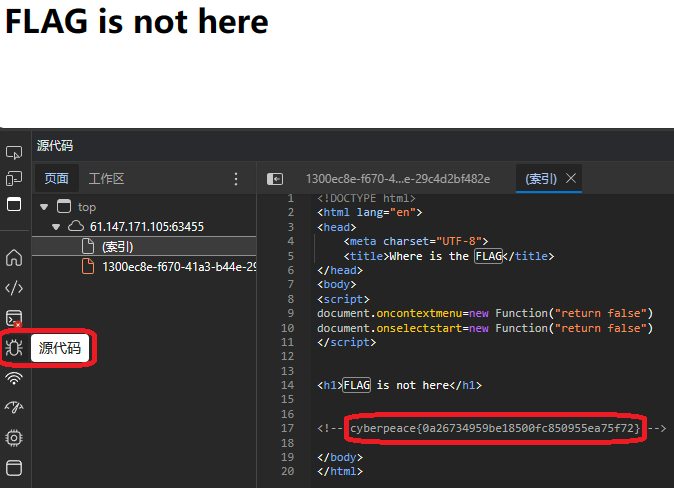This screenshot has height=488, width=674.
Task: Open the 1300ec8e-f670-4...e-29c4d2bf482e editor tab
Action: (398, 178)
